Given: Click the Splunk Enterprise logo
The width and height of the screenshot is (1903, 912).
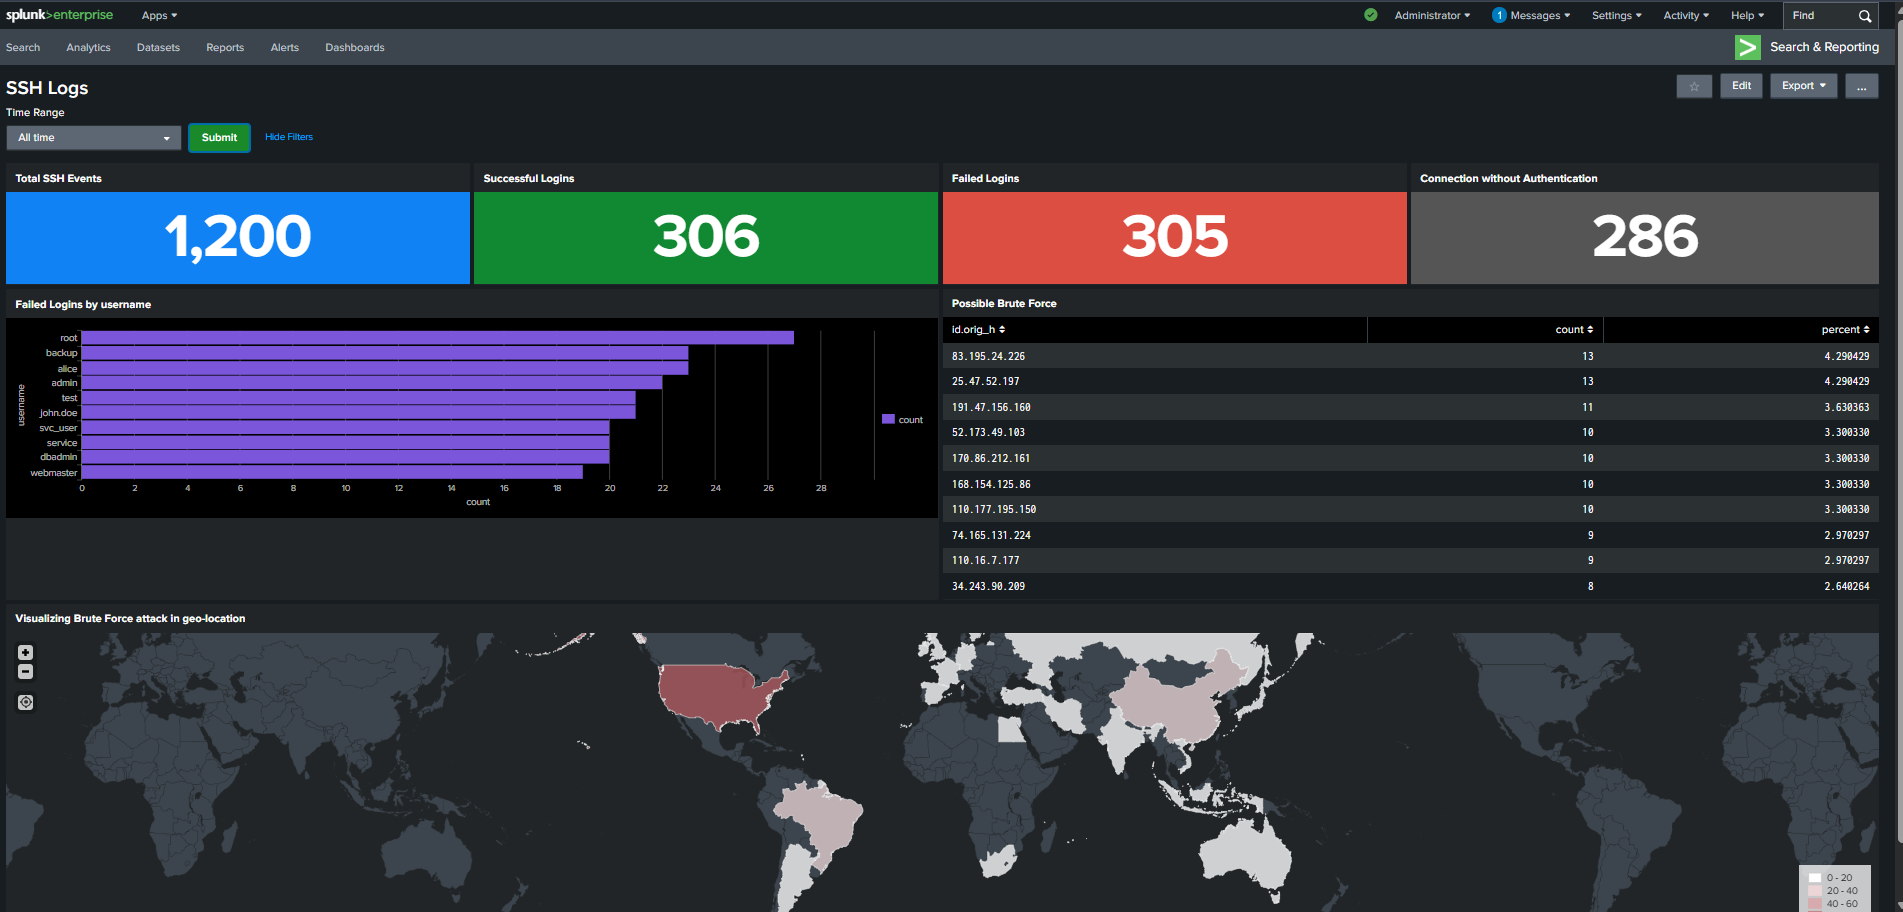Looking at the screenshot, I should click(59, 15).
